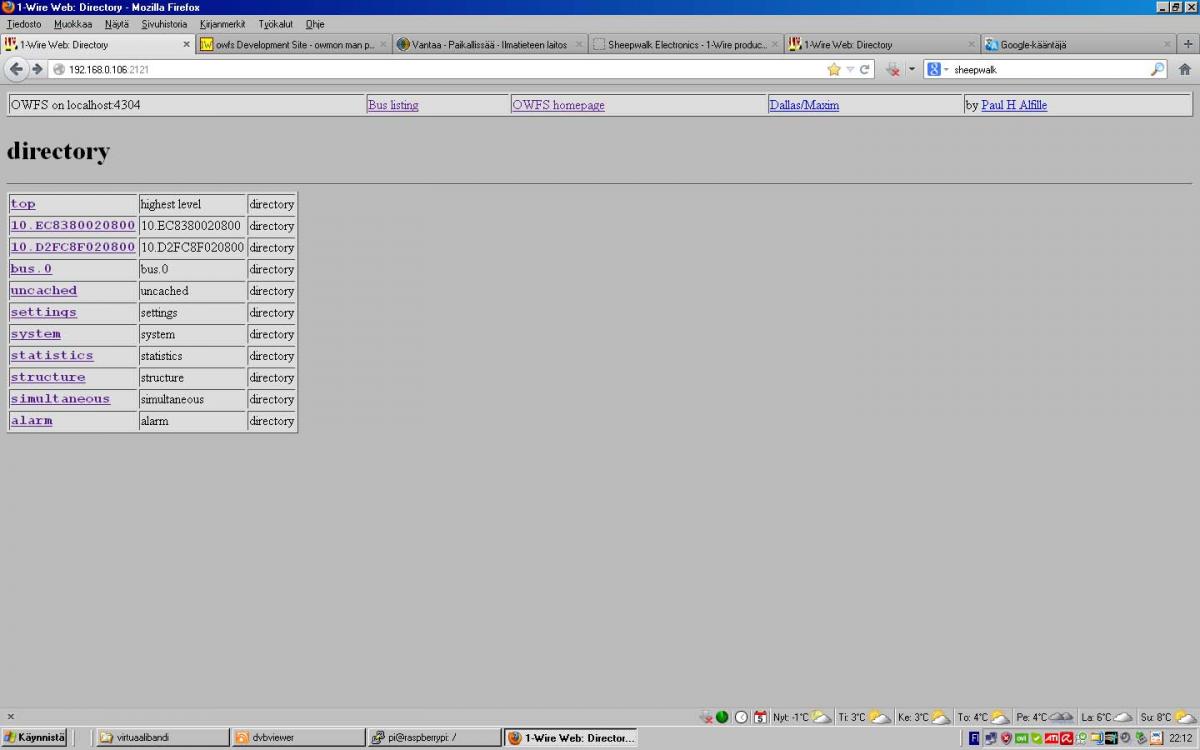Open the OWFS homepage link
The image size is (1200, 750).
[x=558, y=105]
